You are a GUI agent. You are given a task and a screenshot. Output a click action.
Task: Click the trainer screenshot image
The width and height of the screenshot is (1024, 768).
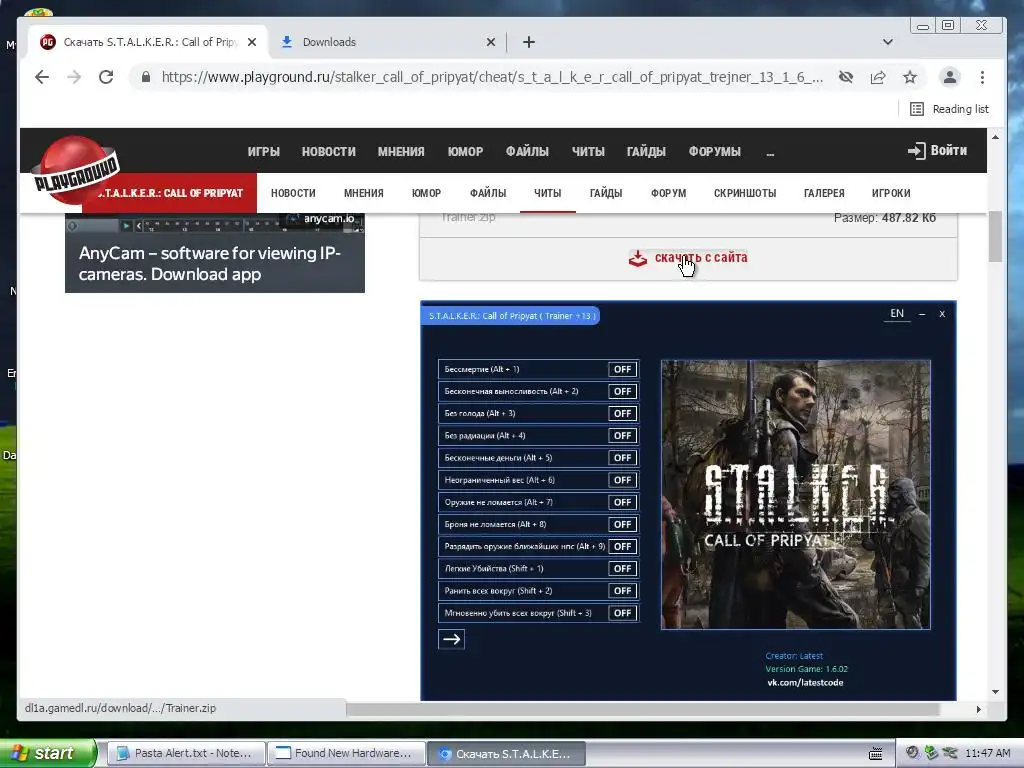click(x=688, y=500)
